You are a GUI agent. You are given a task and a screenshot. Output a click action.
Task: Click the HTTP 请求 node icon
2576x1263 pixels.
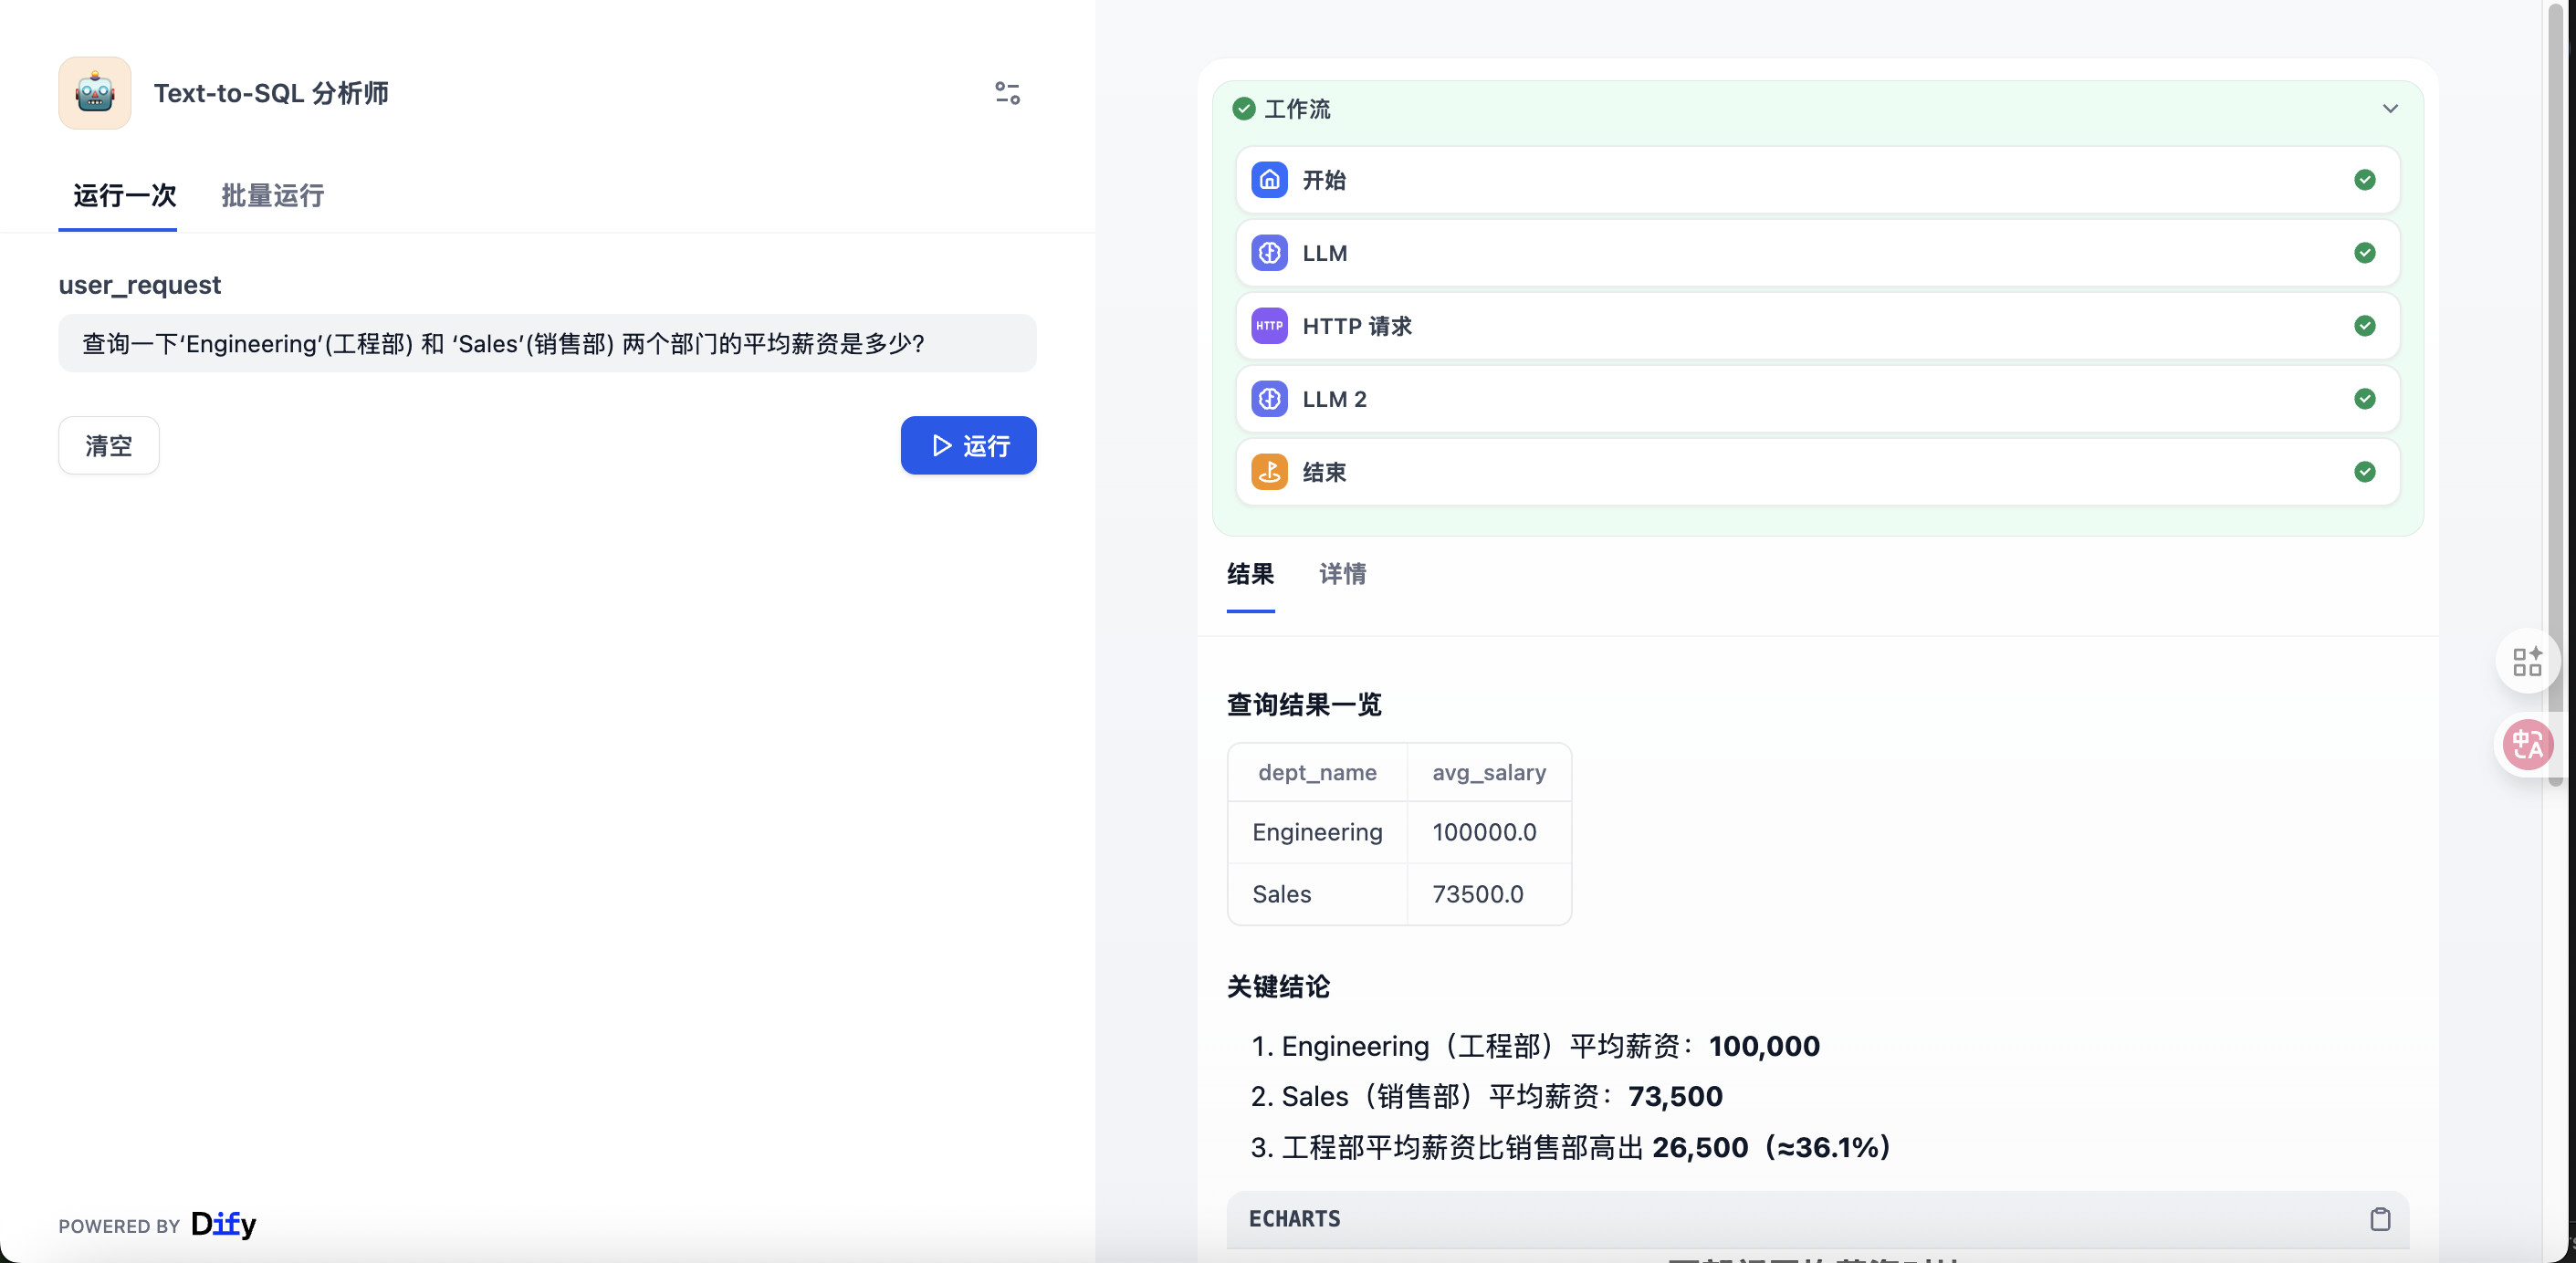[1269, 326]
